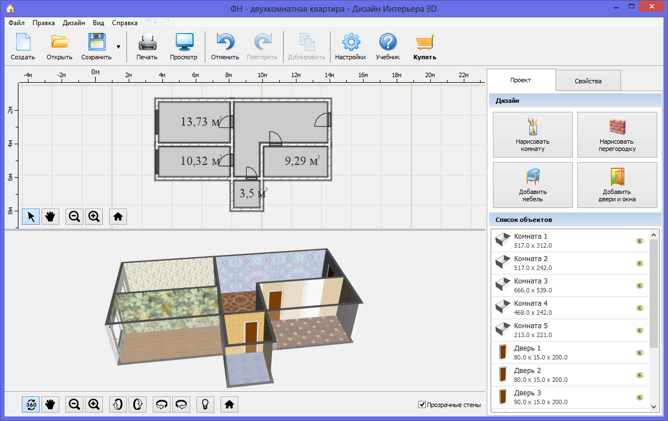Toggle the light bulb in 3D toolbar
The height and width of the screenshot is (421, 668).
pyautogui.click(x=205, y=404)
